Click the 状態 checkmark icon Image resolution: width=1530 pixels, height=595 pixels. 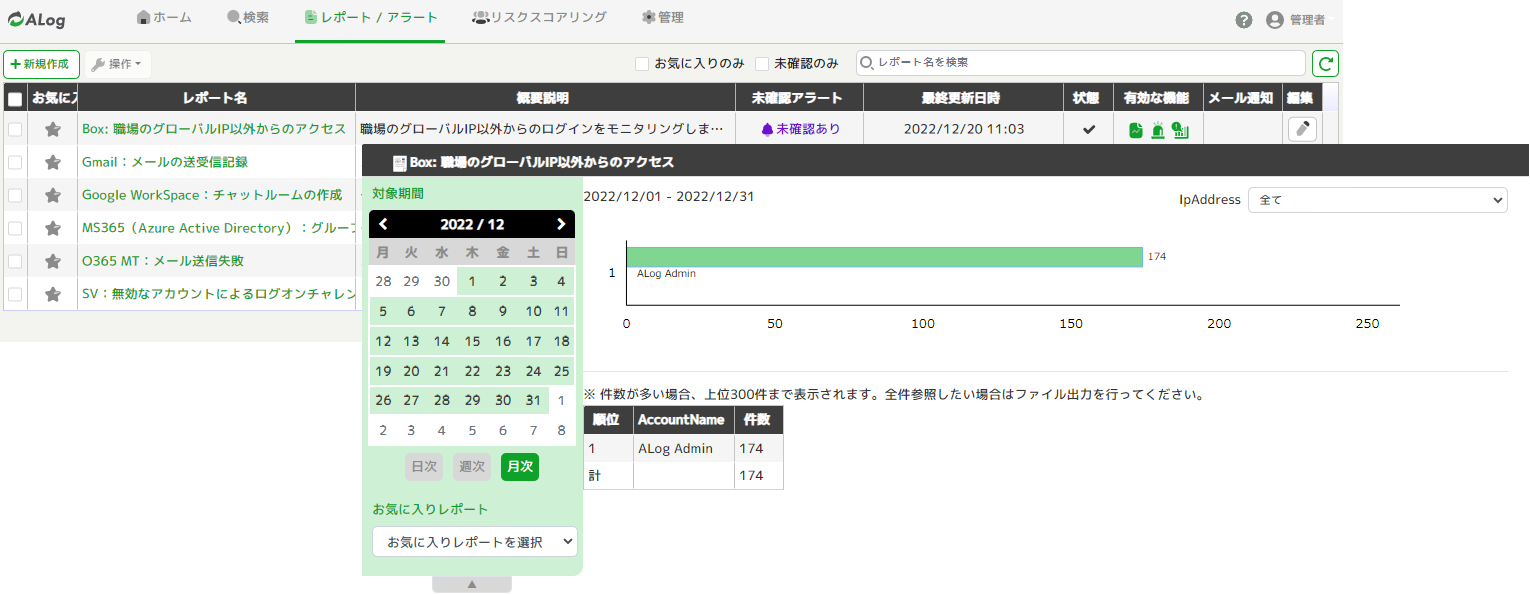click(1089, 129)
